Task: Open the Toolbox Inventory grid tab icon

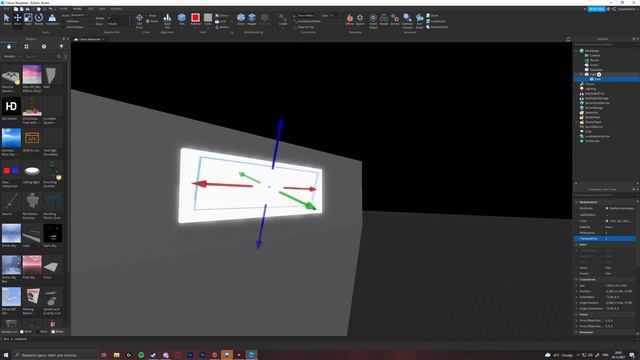Action: click(27, 47)
